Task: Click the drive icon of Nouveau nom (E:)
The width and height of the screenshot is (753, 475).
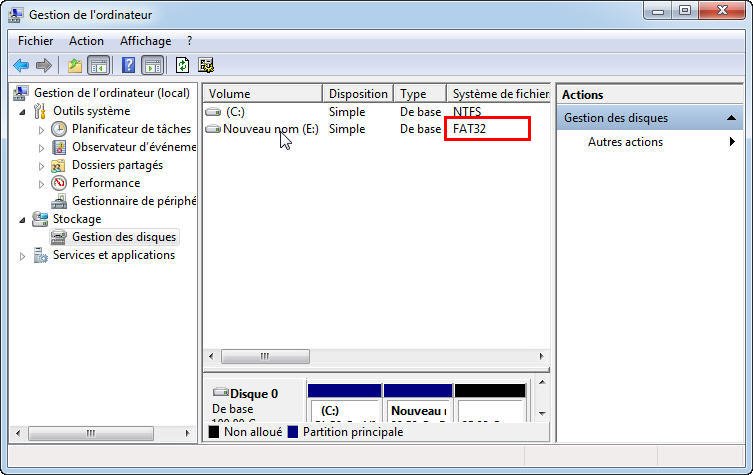Action: [x=213, y=129]
